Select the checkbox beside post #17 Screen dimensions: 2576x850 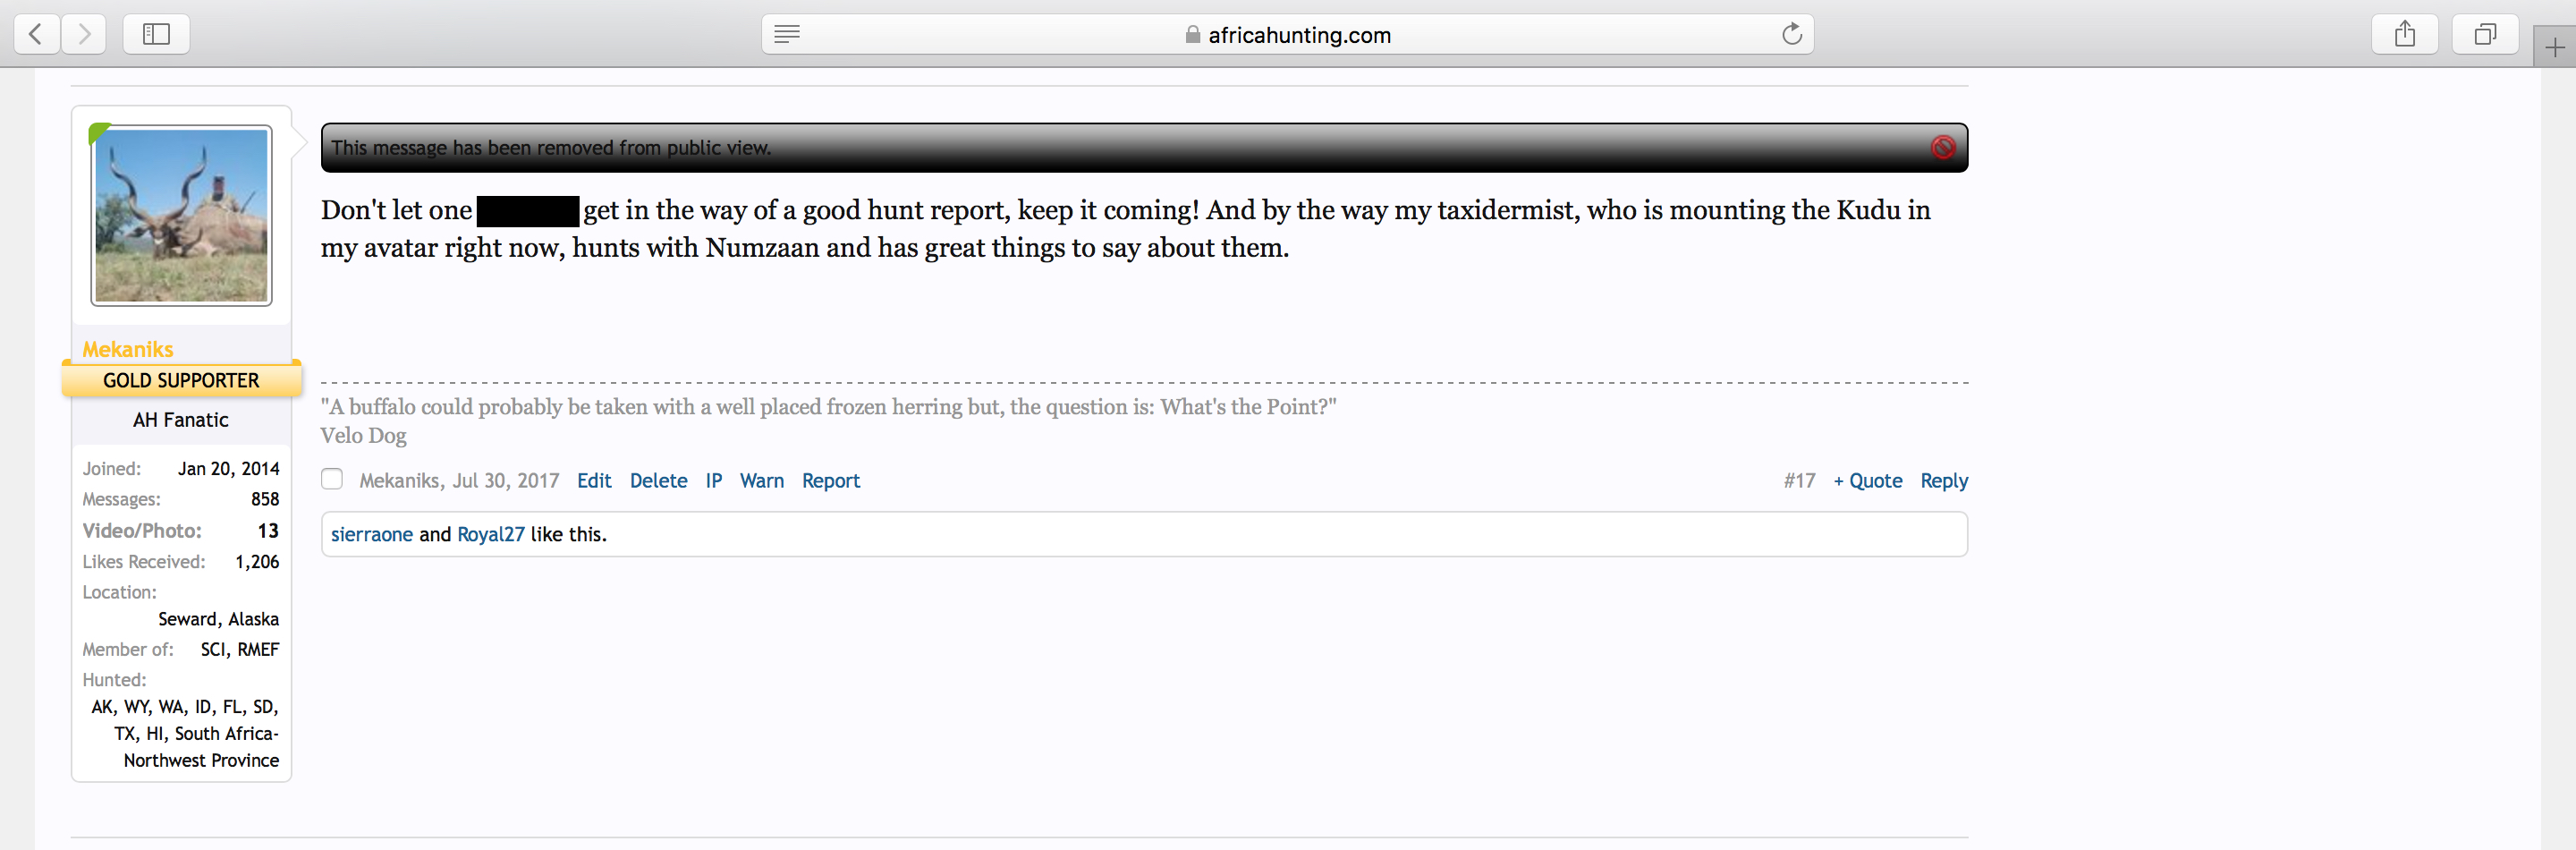click(x=332, y=479)
